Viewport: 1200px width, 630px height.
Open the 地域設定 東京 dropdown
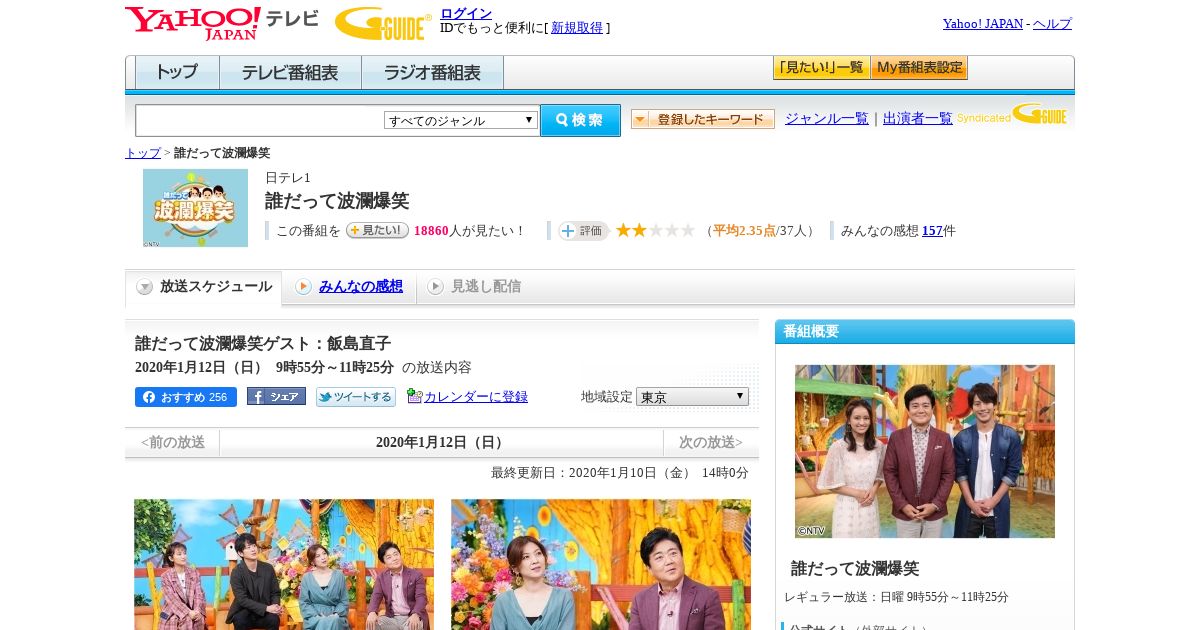tap(692, 397)
